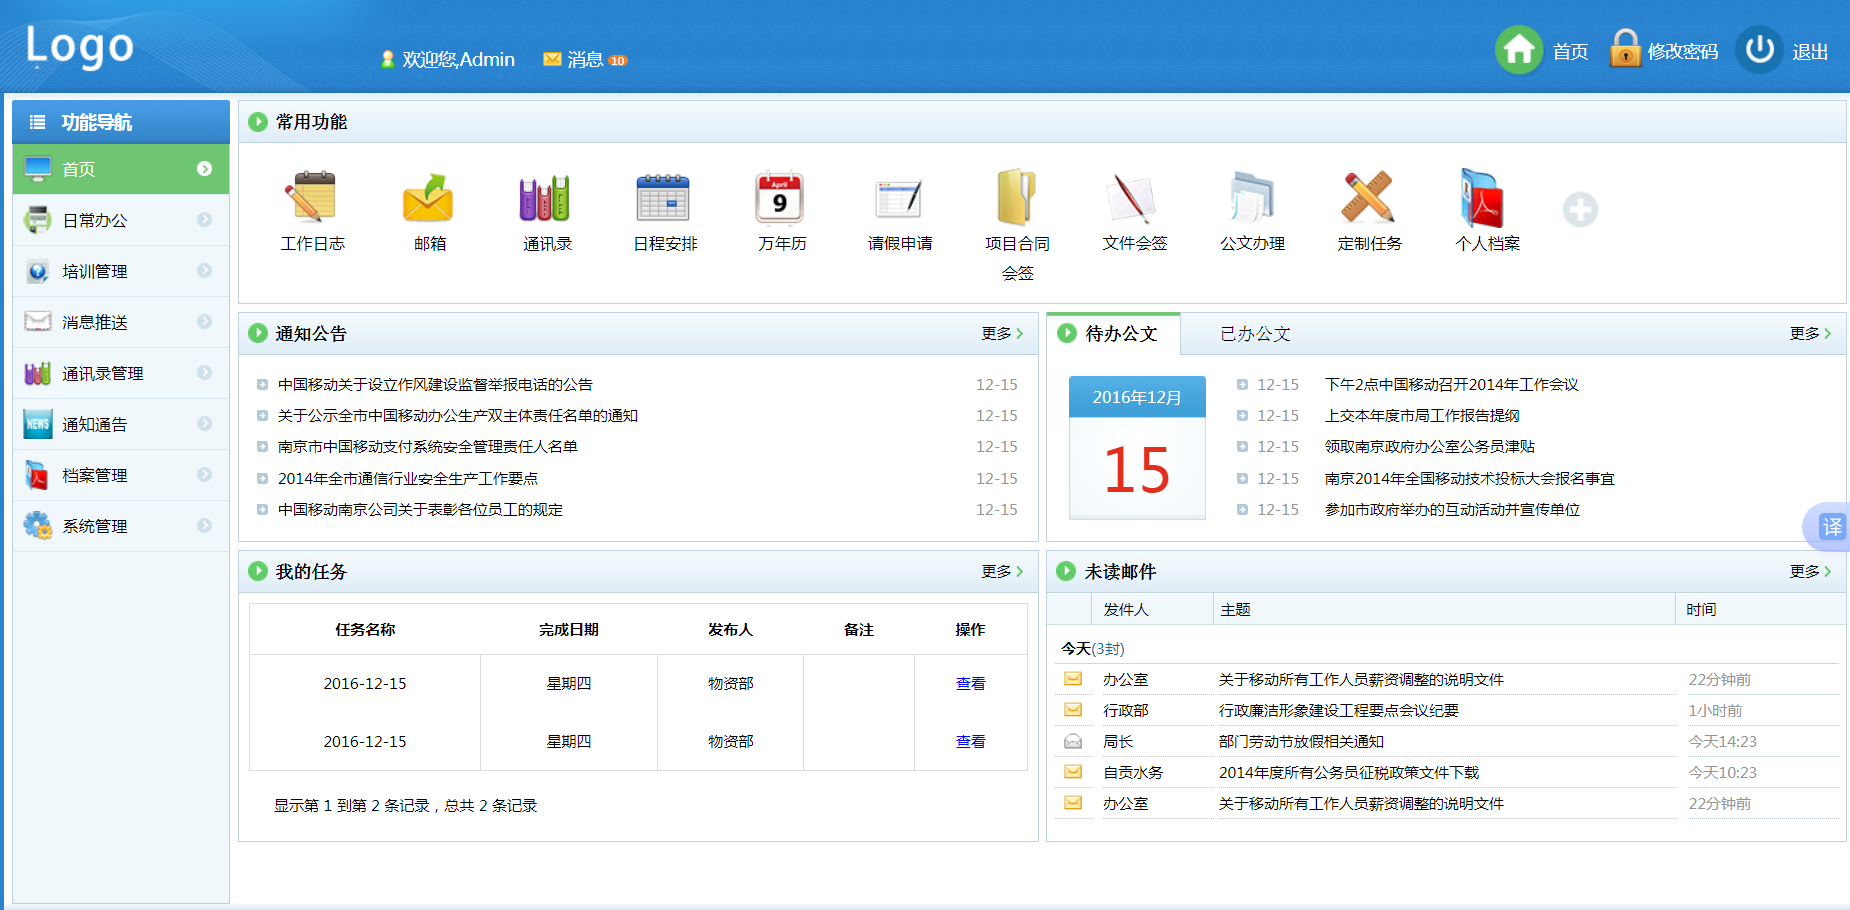Open the 工作日志 work log icon
Screen dimensions: 1850x910
click(x=311, y=197)
